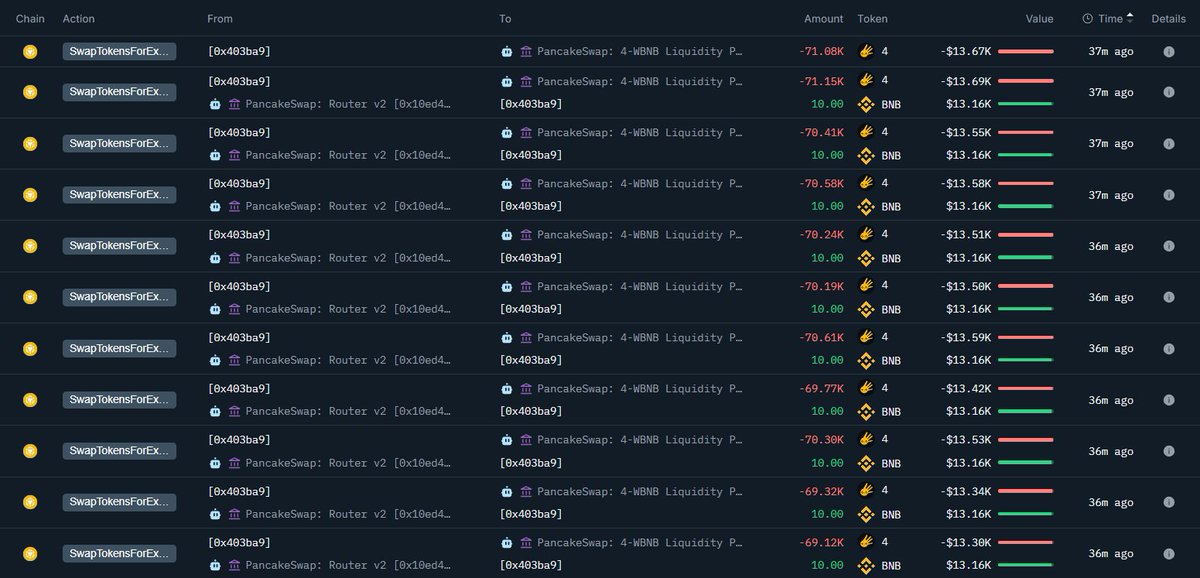Open PancakeSwap 4-WBNB Liquidity pool in -71.15K row

point(639,81)
